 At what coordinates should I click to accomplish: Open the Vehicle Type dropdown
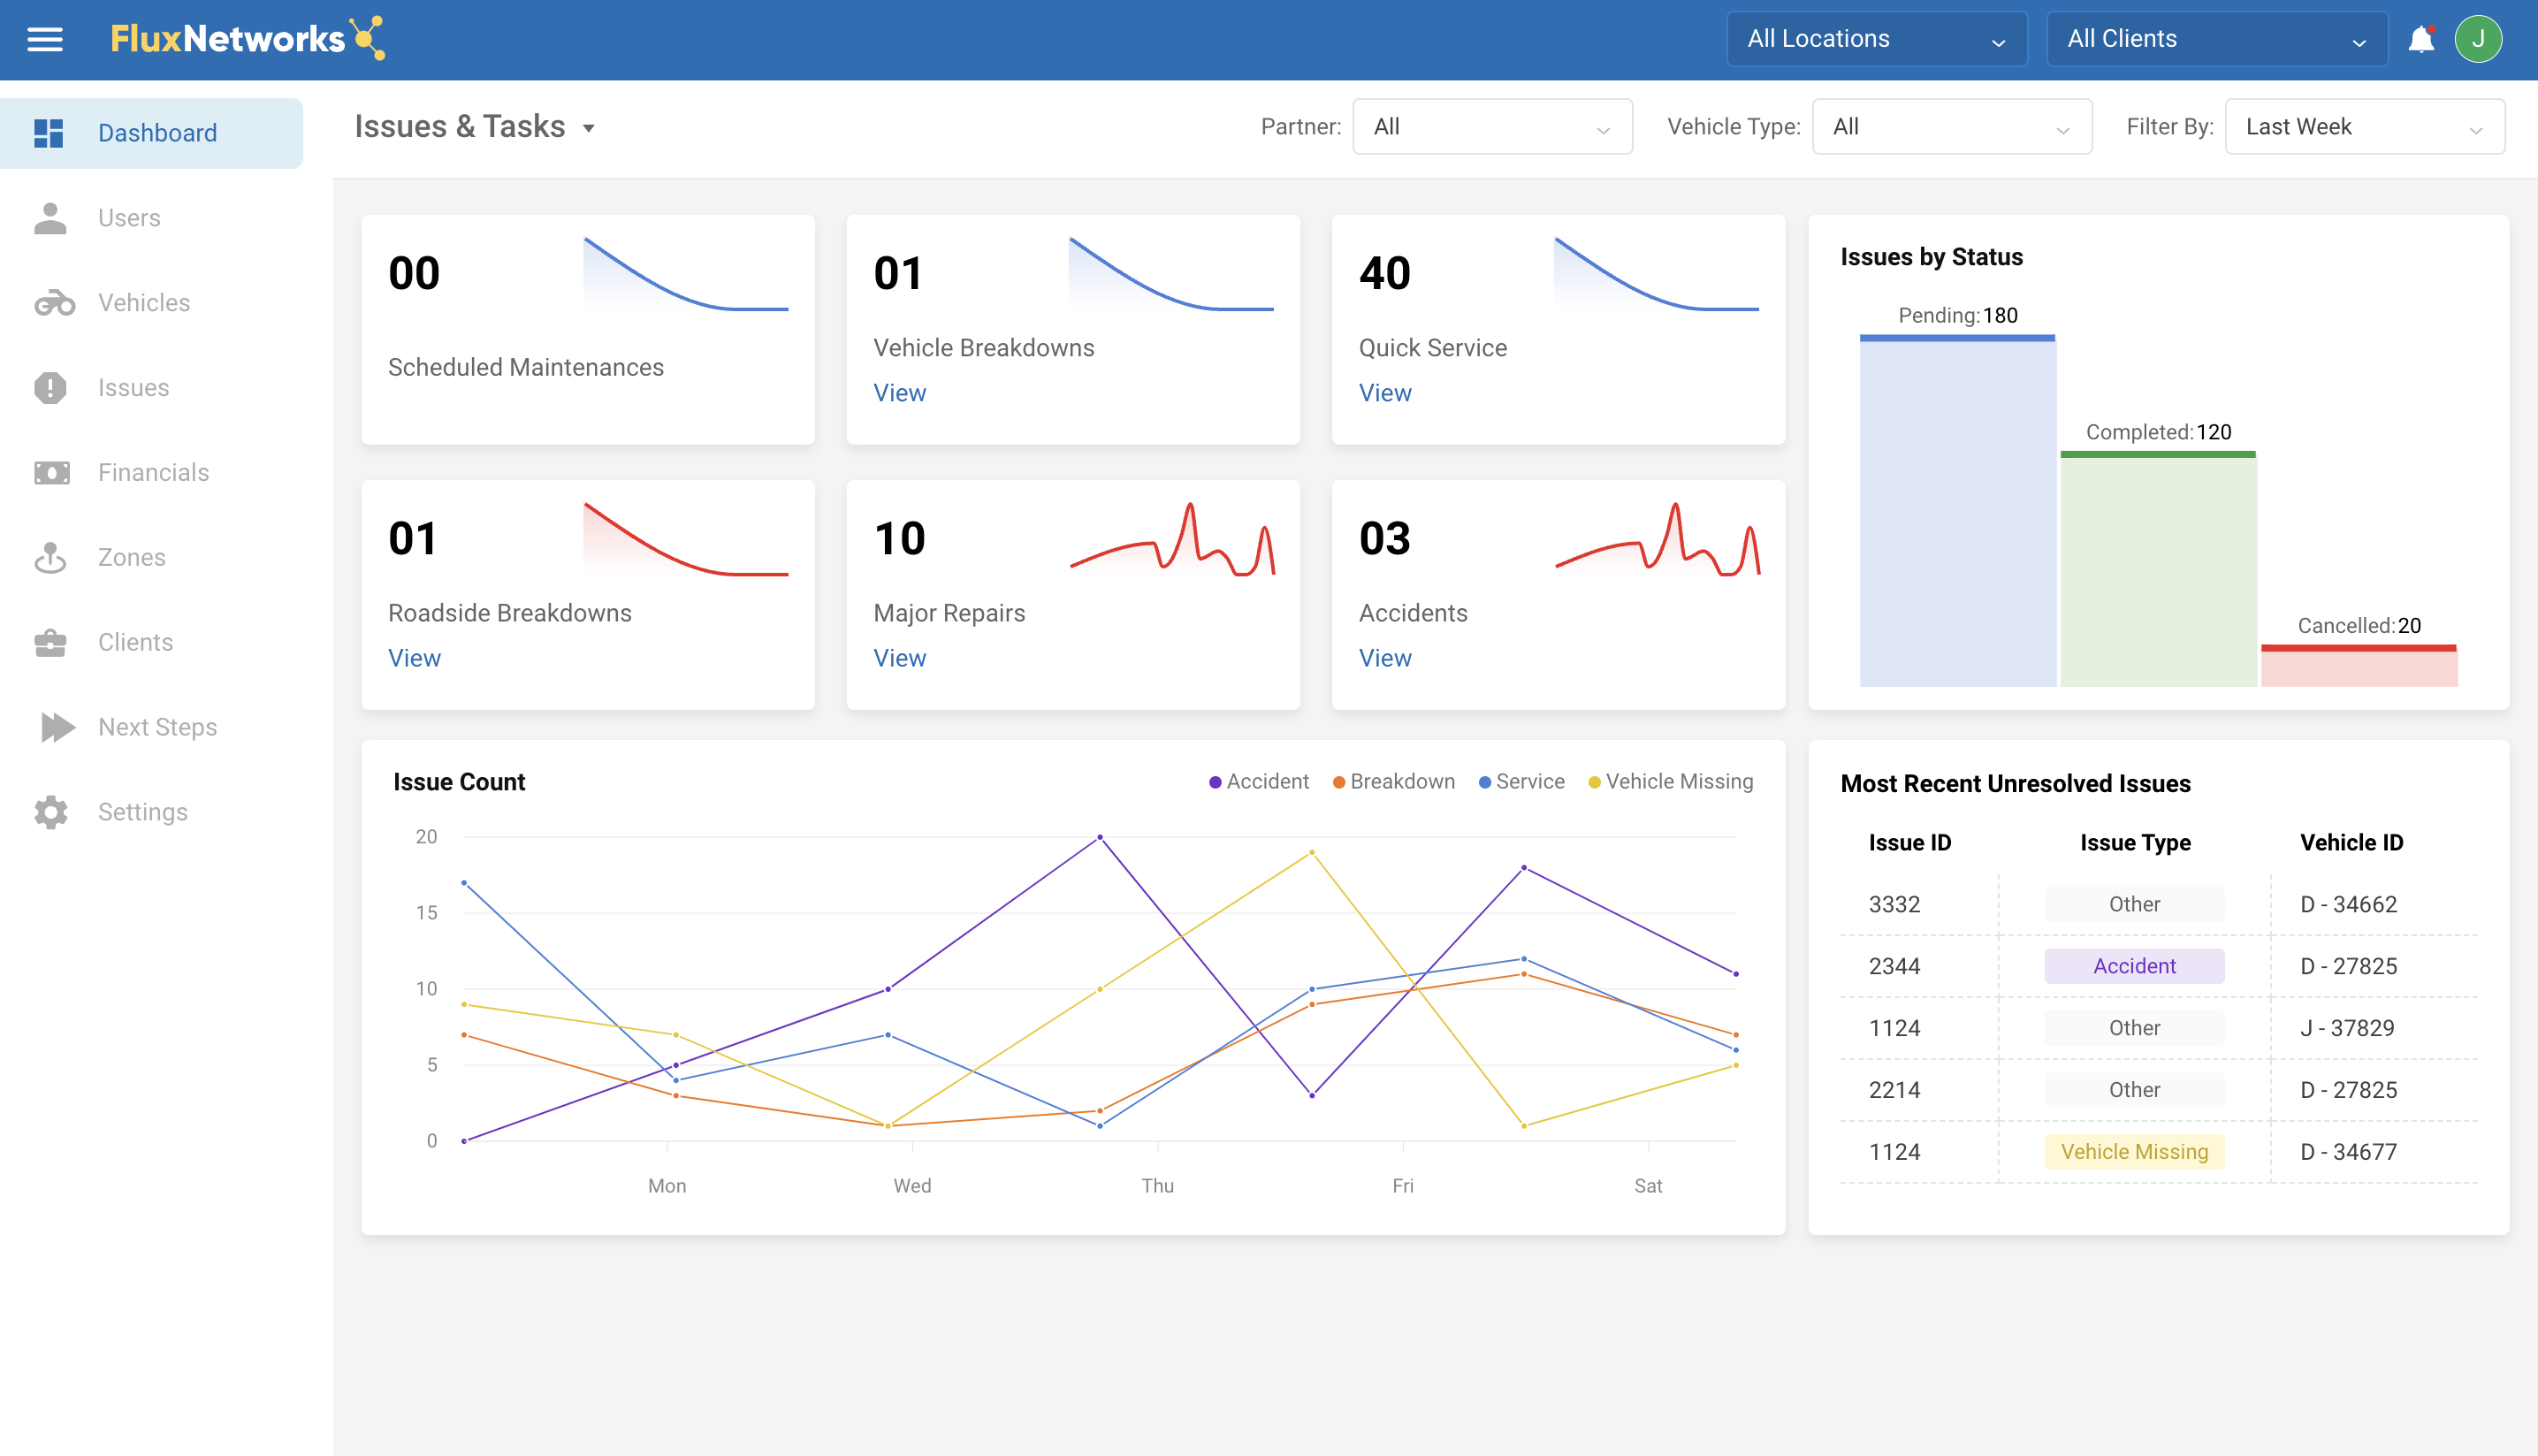coord(1951,127)
